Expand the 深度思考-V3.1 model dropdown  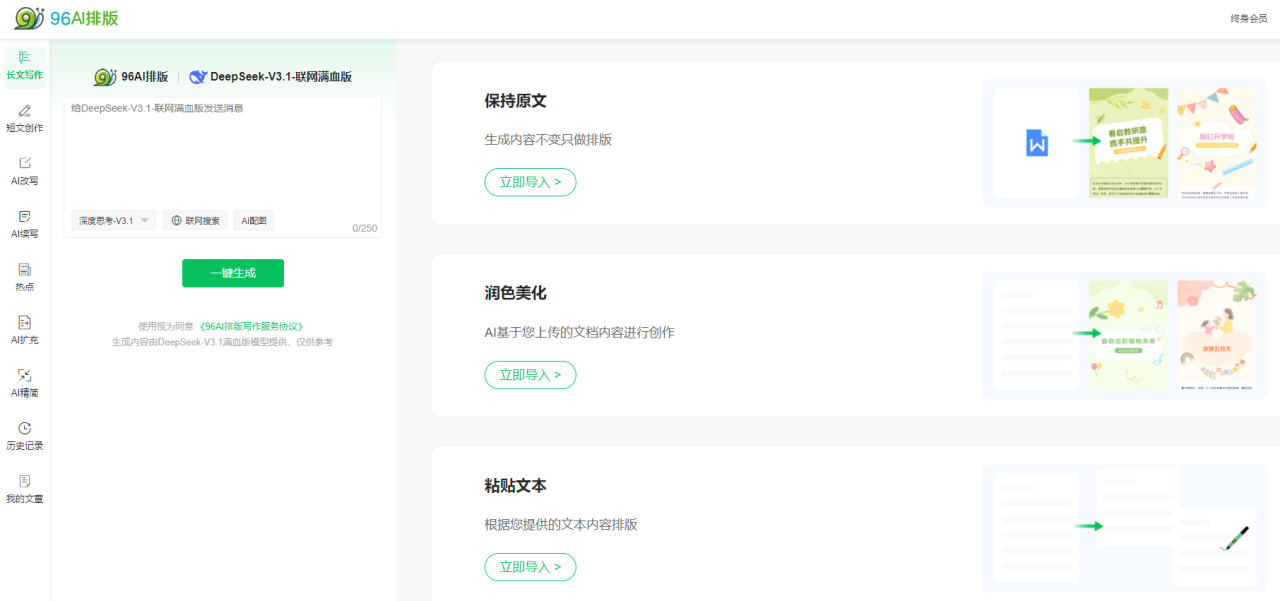[x=113, y=221]
